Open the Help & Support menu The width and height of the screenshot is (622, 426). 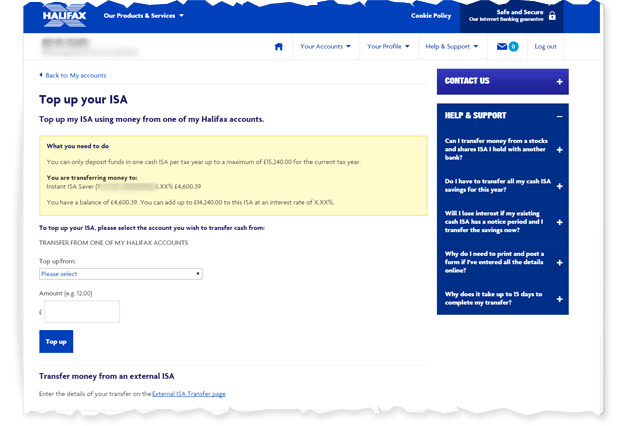coord(451,46)
